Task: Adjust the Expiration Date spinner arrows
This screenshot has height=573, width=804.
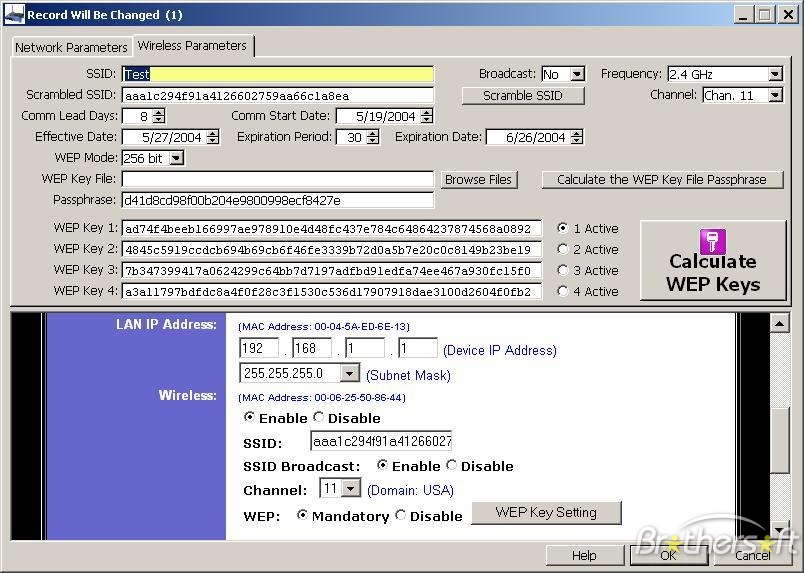Action: point(577,137)
